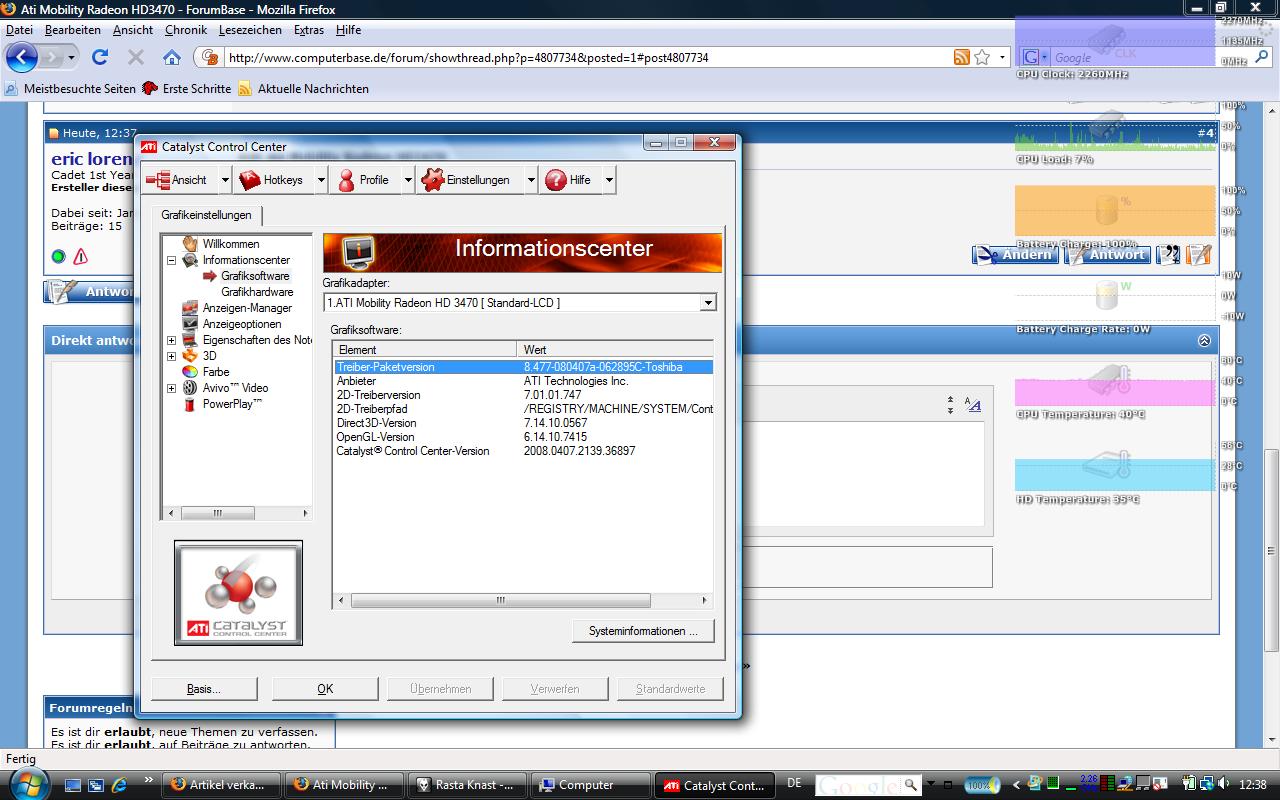Click the forum quote post icon
The height and width of the screenshot is (800, 1280).
[x=1168, y=255]
